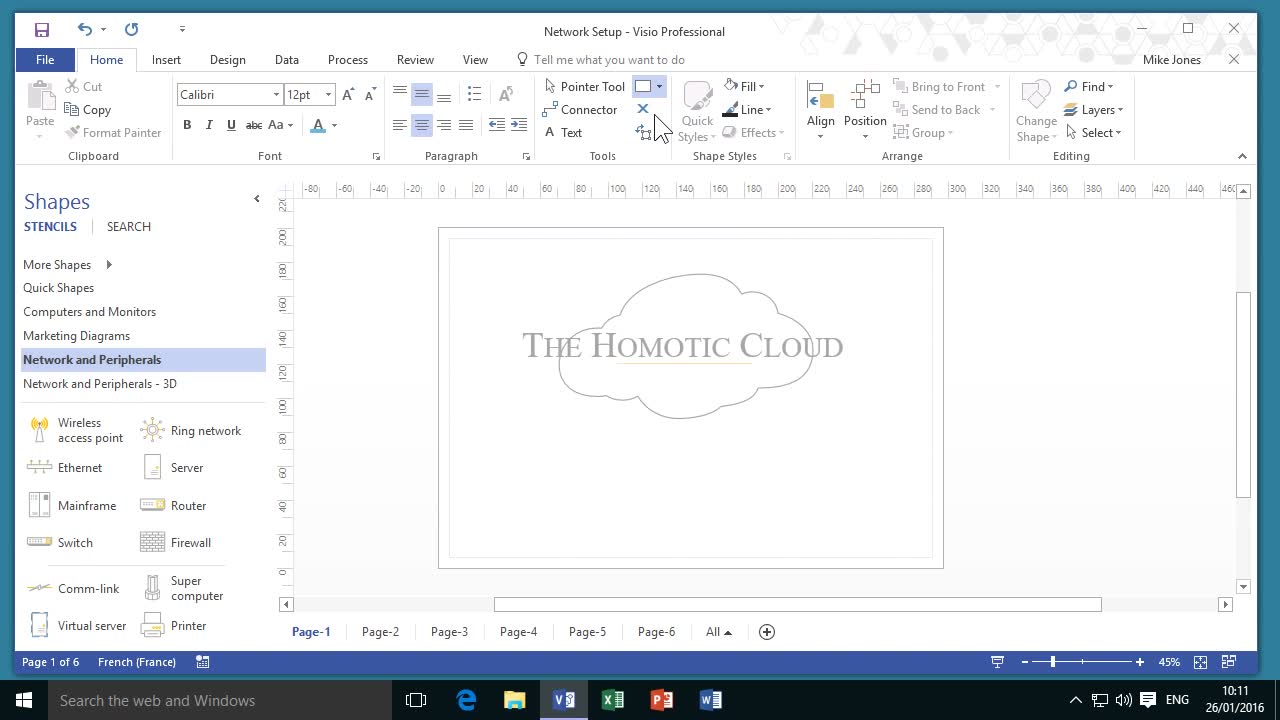Click the Increase Font Size icon
The image size is (1280, 720).
click(348, 95)
